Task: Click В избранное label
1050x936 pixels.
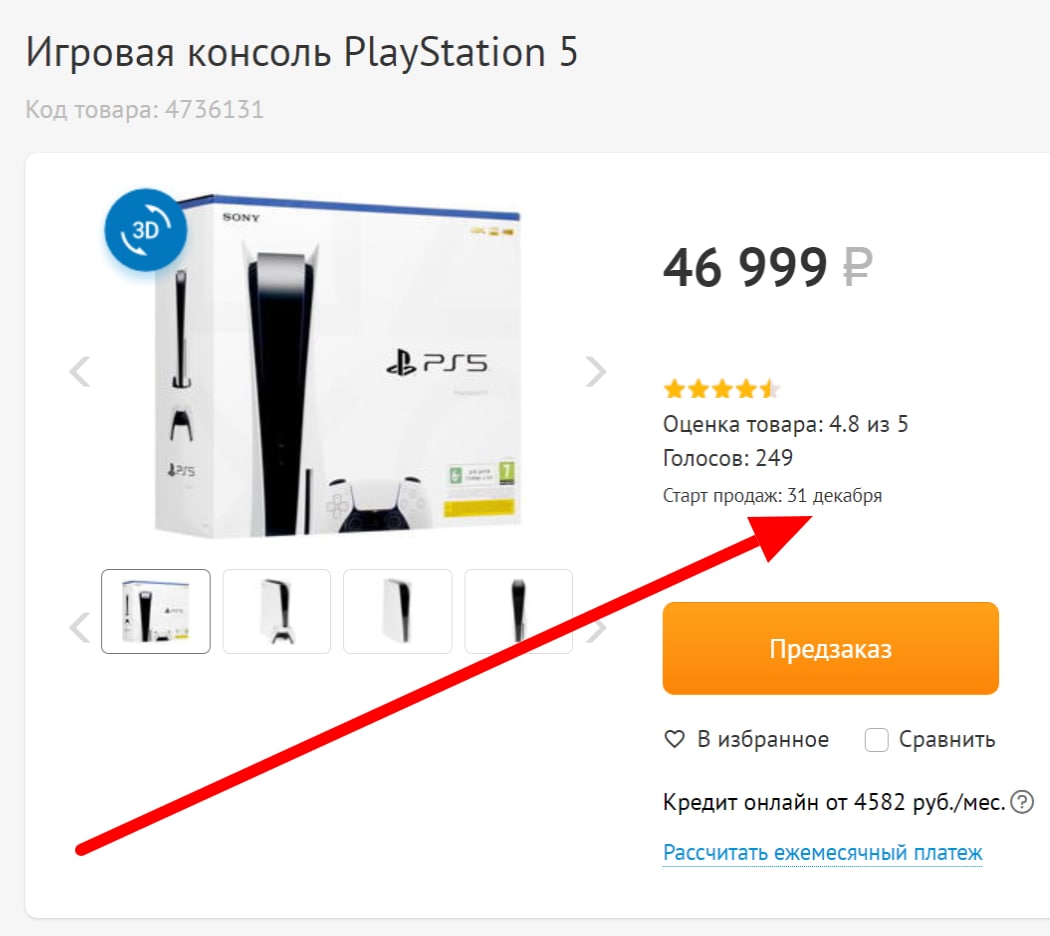Action: click(763, 739)
